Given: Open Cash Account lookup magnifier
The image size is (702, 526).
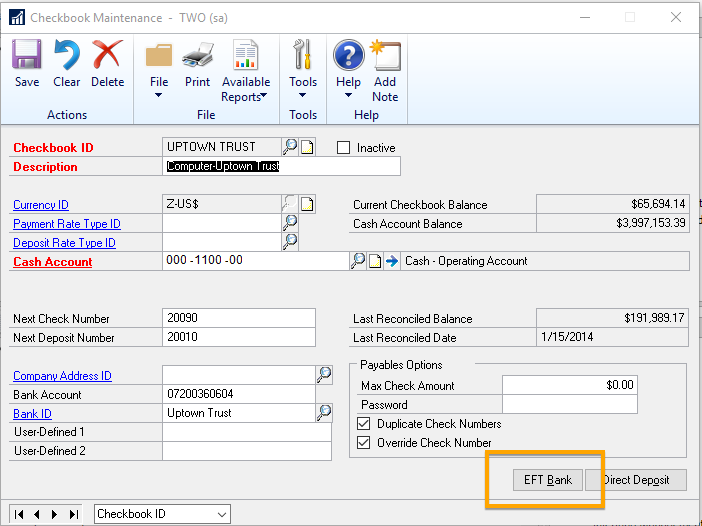Looking at the screenshot, I should [358, 261].
